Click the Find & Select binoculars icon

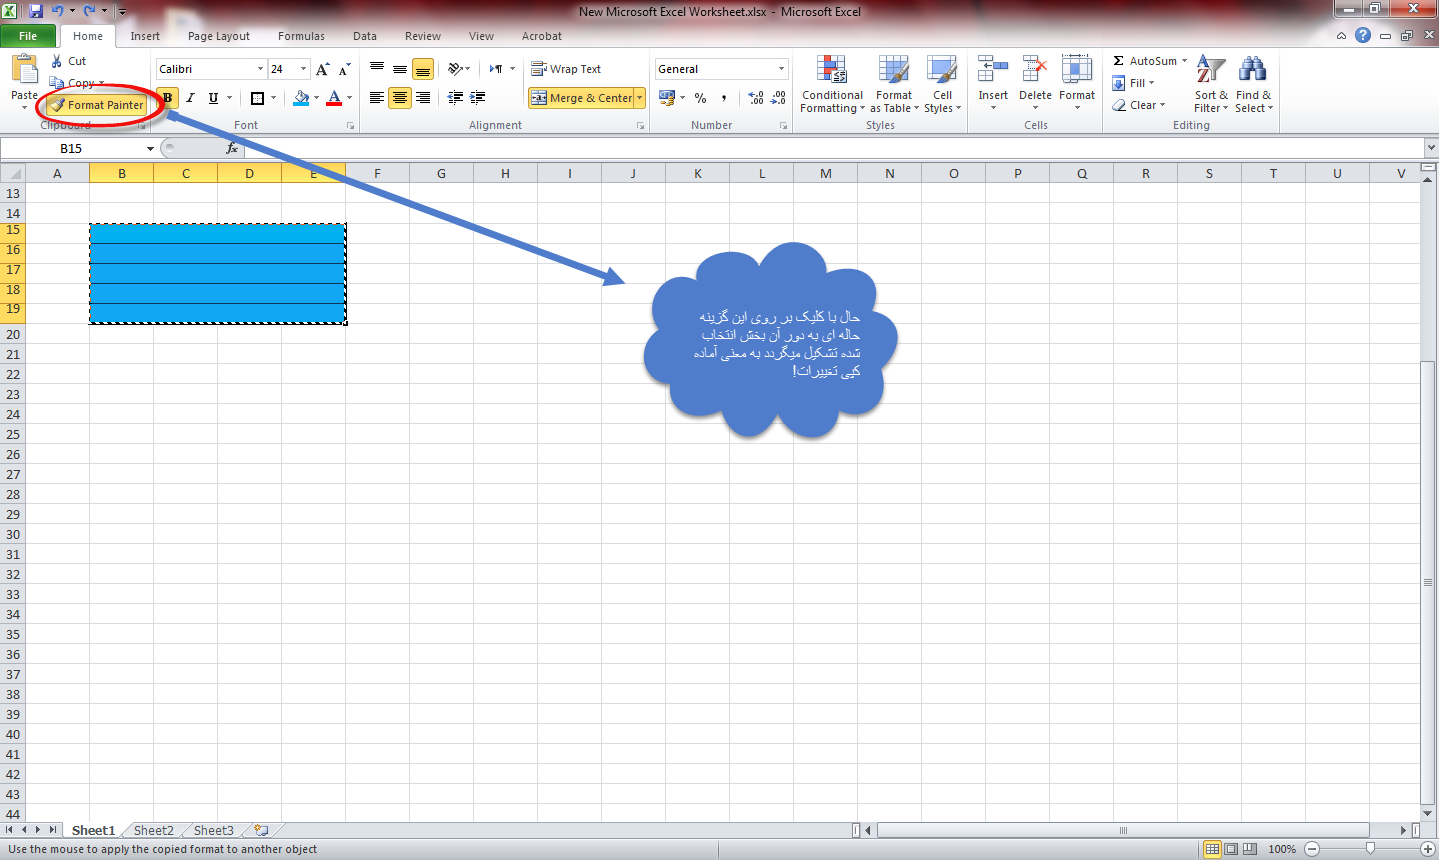(x=1252, y=70)
